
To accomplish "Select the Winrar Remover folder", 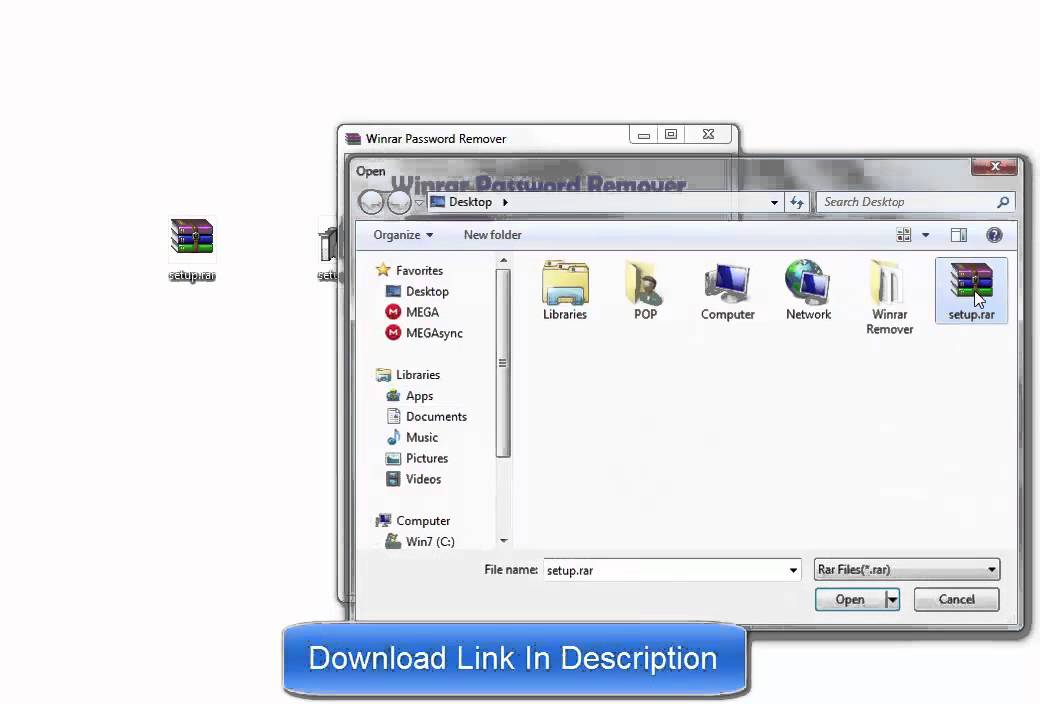I will 889,297.
